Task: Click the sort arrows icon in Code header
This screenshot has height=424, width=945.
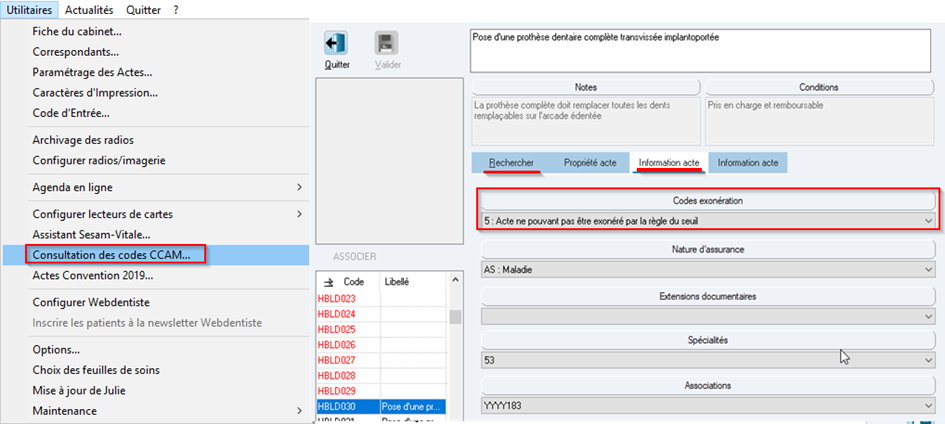Action: click(329, 282)
